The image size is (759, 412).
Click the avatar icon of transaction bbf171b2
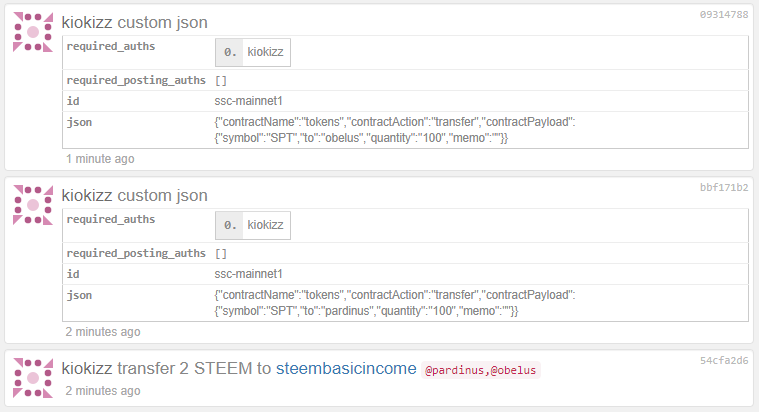33,204
